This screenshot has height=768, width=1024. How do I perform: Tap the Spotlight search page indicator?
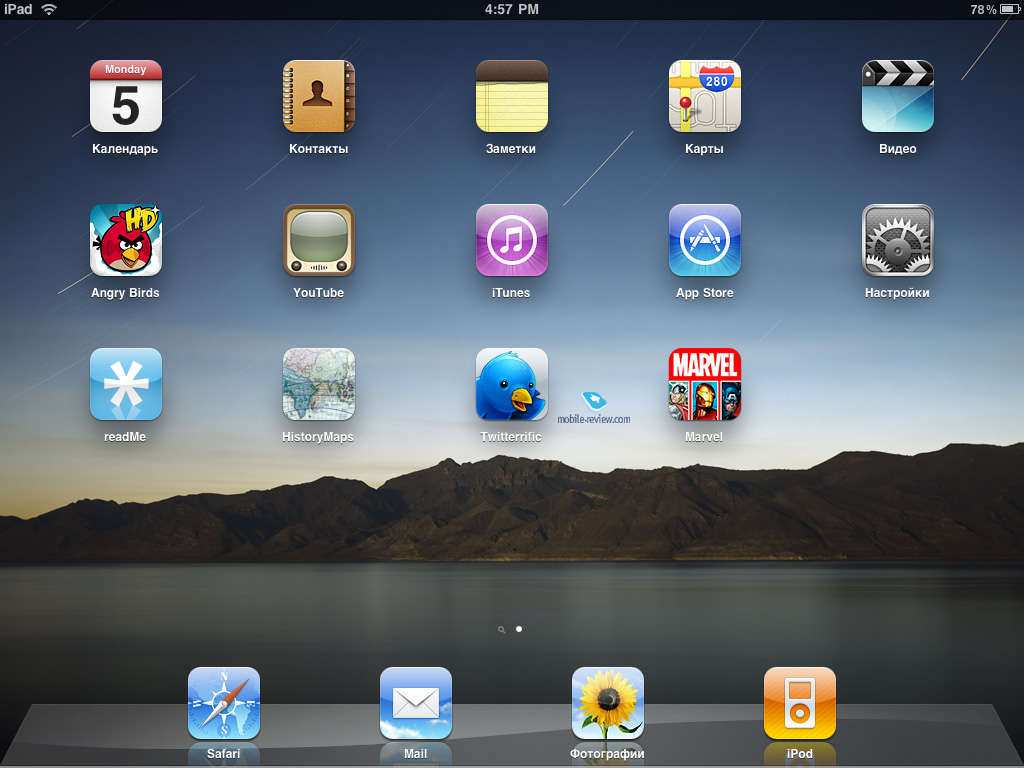tap(502, 630)
